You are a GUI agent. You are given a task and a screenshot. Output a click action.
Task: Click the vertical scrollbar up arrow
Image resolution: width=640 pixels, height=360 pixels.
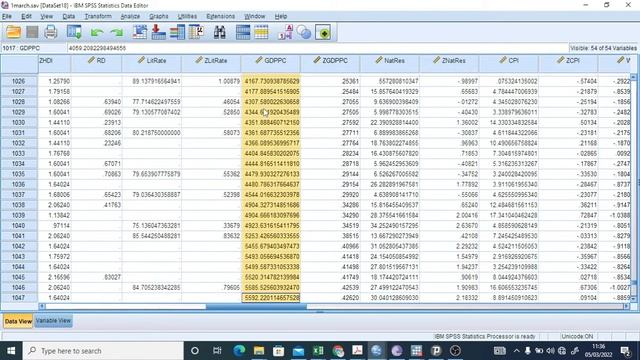(633, 77)
